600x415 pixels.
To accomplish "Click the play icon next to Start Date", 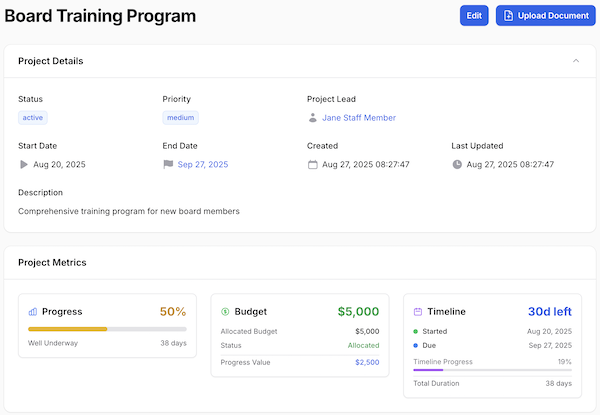I will (24, 164).
